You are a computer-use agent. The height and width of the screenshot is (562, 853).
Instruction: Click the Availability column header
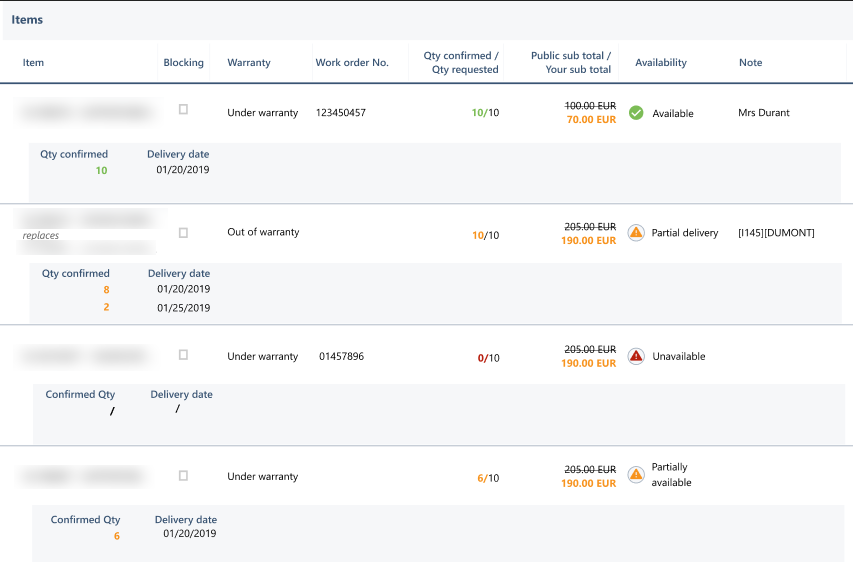click(661, 63)
